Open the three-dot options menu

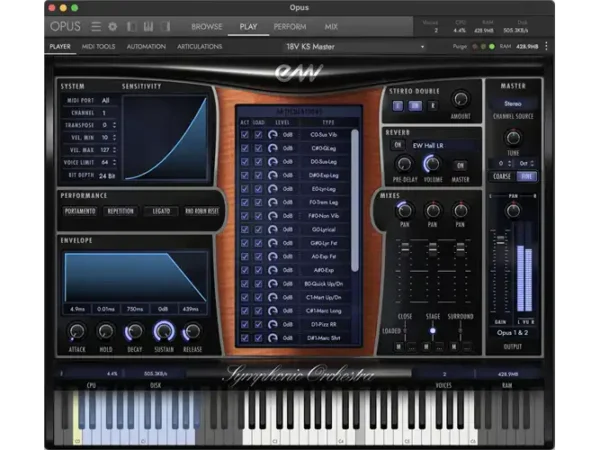coord(546,46)
